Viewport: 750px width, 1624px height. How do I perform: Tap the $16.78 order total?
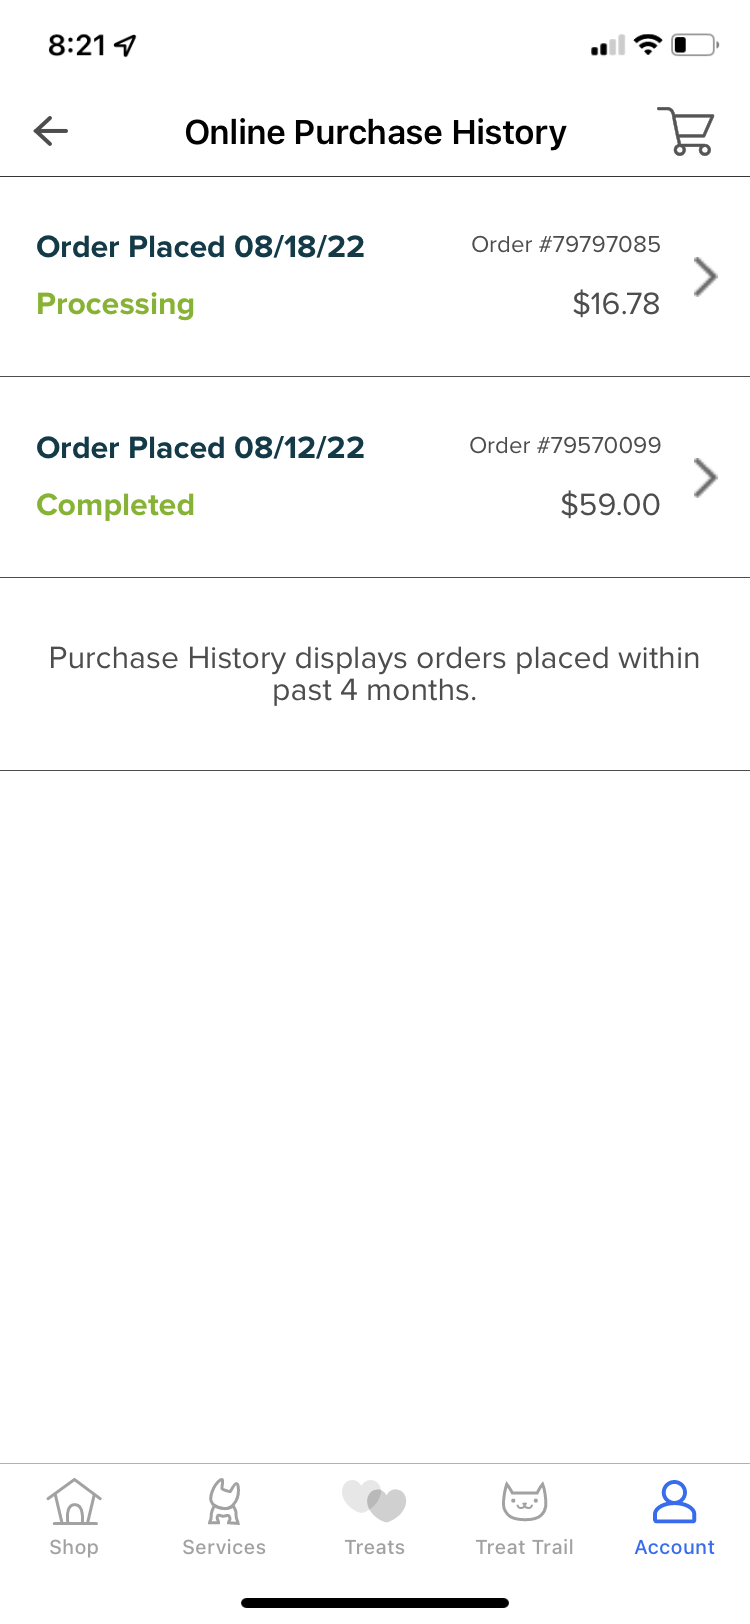click(616, 304)
